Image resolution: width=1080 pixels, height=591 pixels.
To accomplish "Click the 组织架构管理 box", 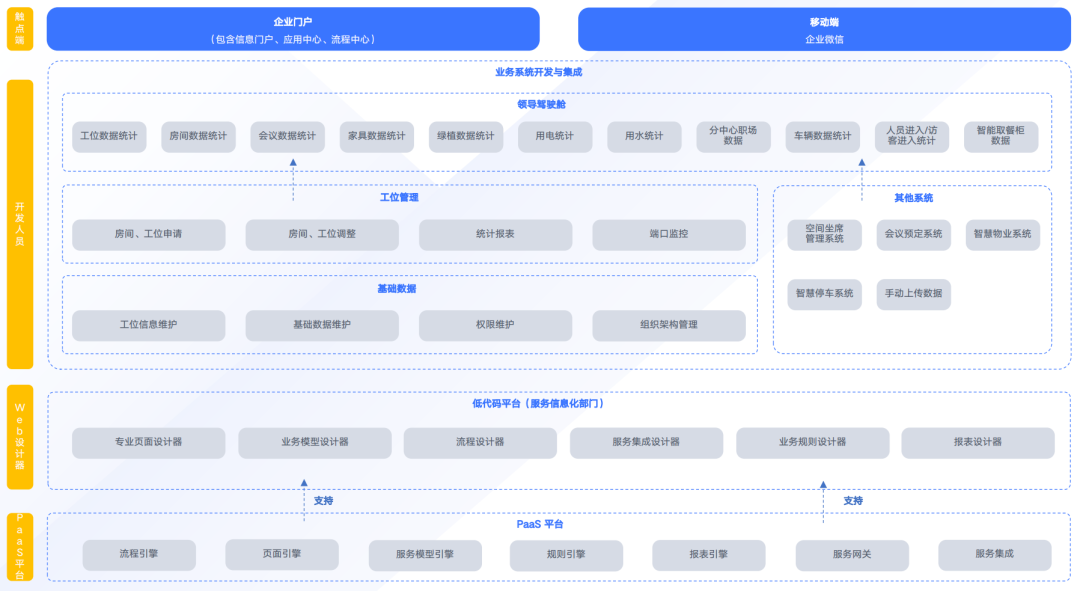I will click(x=669, y=325).
